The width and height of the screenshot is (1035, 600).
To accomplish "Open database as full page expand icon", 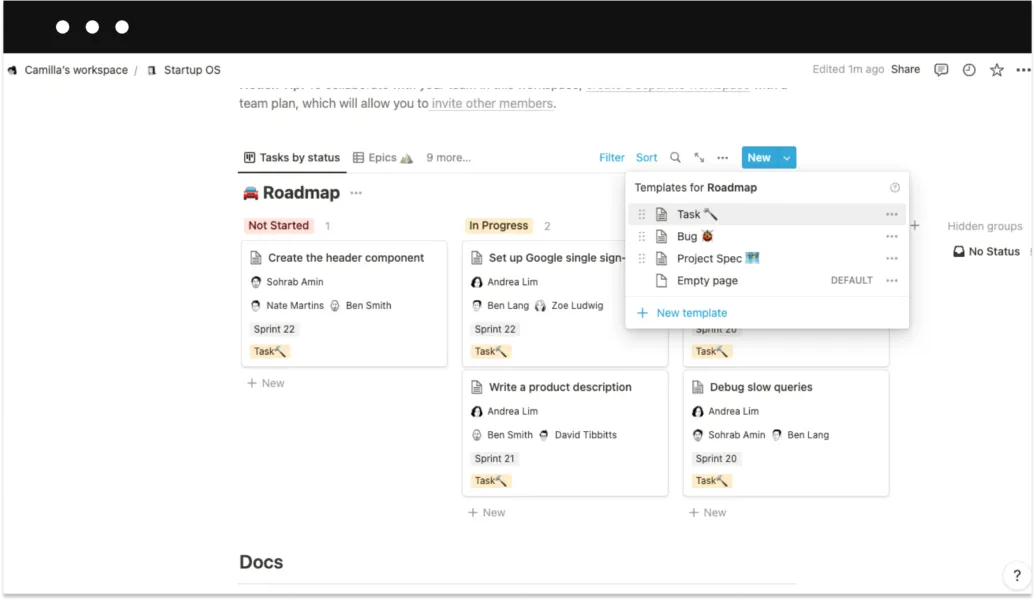I will point(699,158).
